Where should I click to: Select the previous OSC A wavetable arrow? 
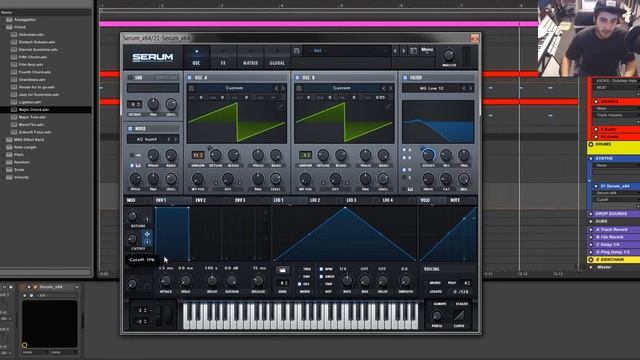276,88
